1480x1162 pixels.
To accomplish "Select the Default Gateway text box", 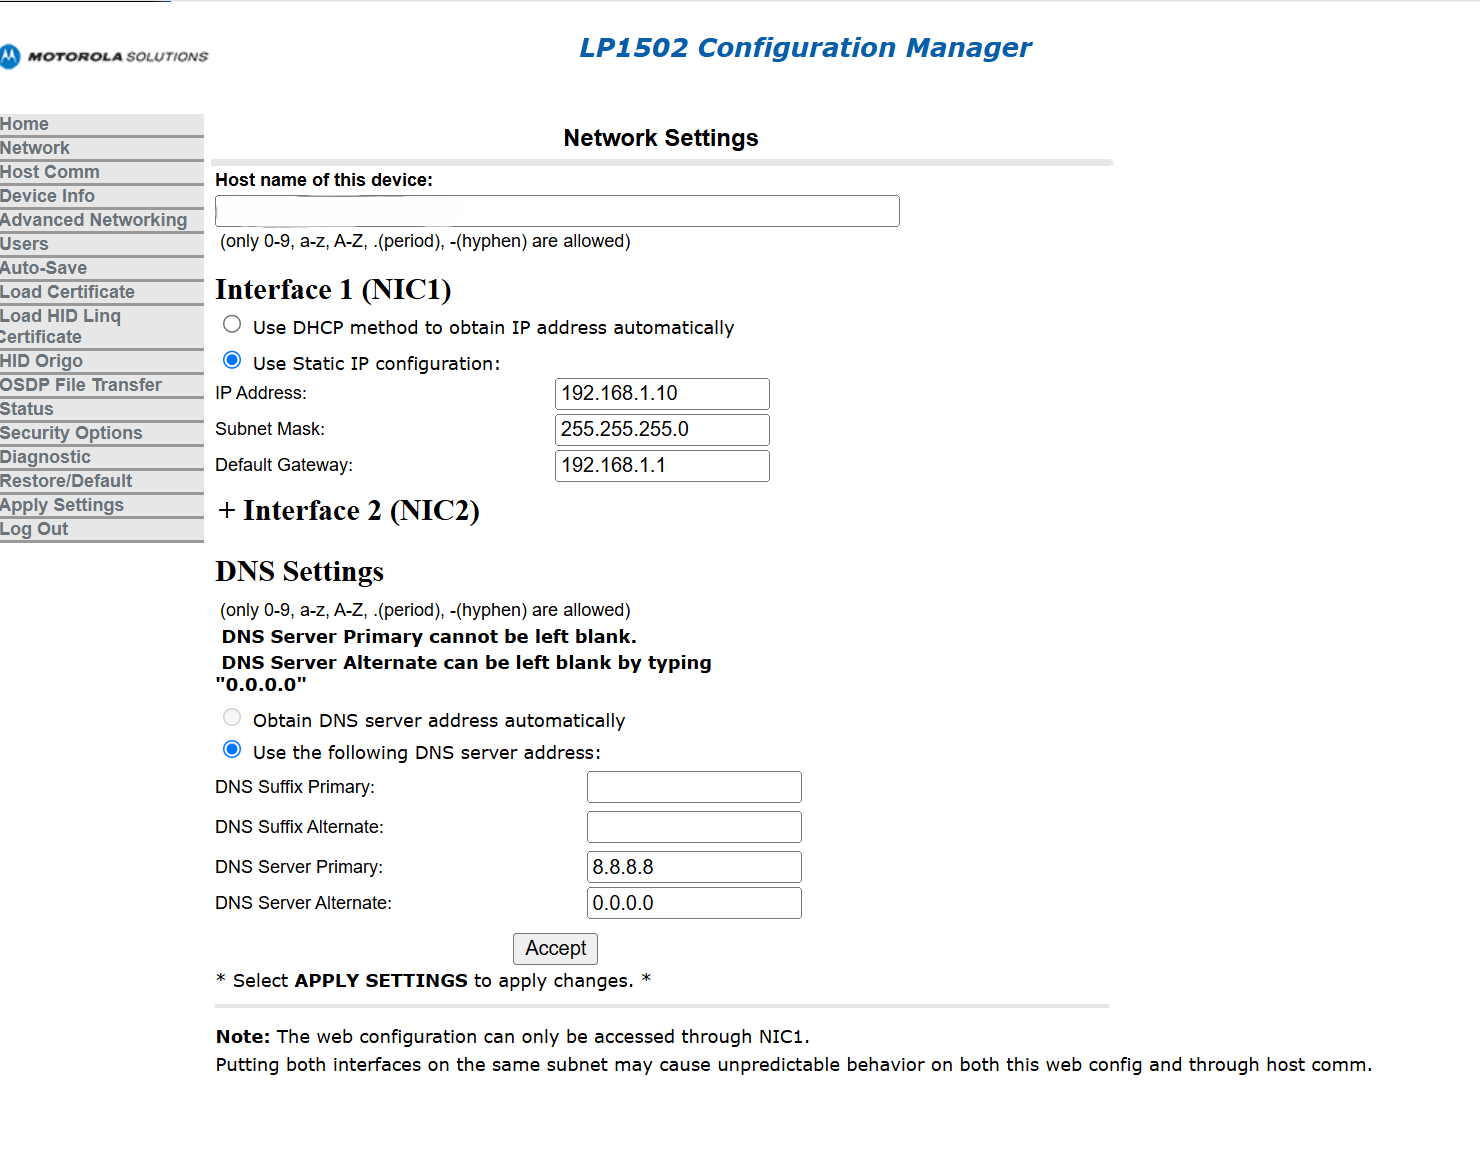I will point(661,466).
